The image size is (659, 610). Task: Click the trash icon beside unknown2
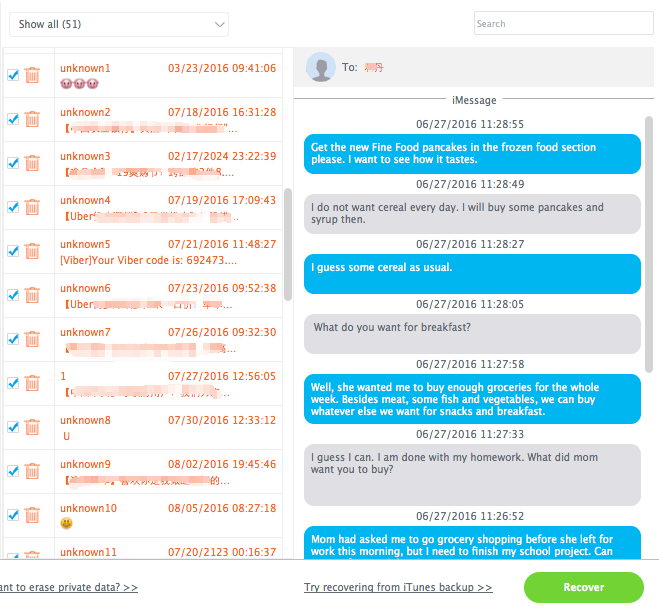click(32, 119)
